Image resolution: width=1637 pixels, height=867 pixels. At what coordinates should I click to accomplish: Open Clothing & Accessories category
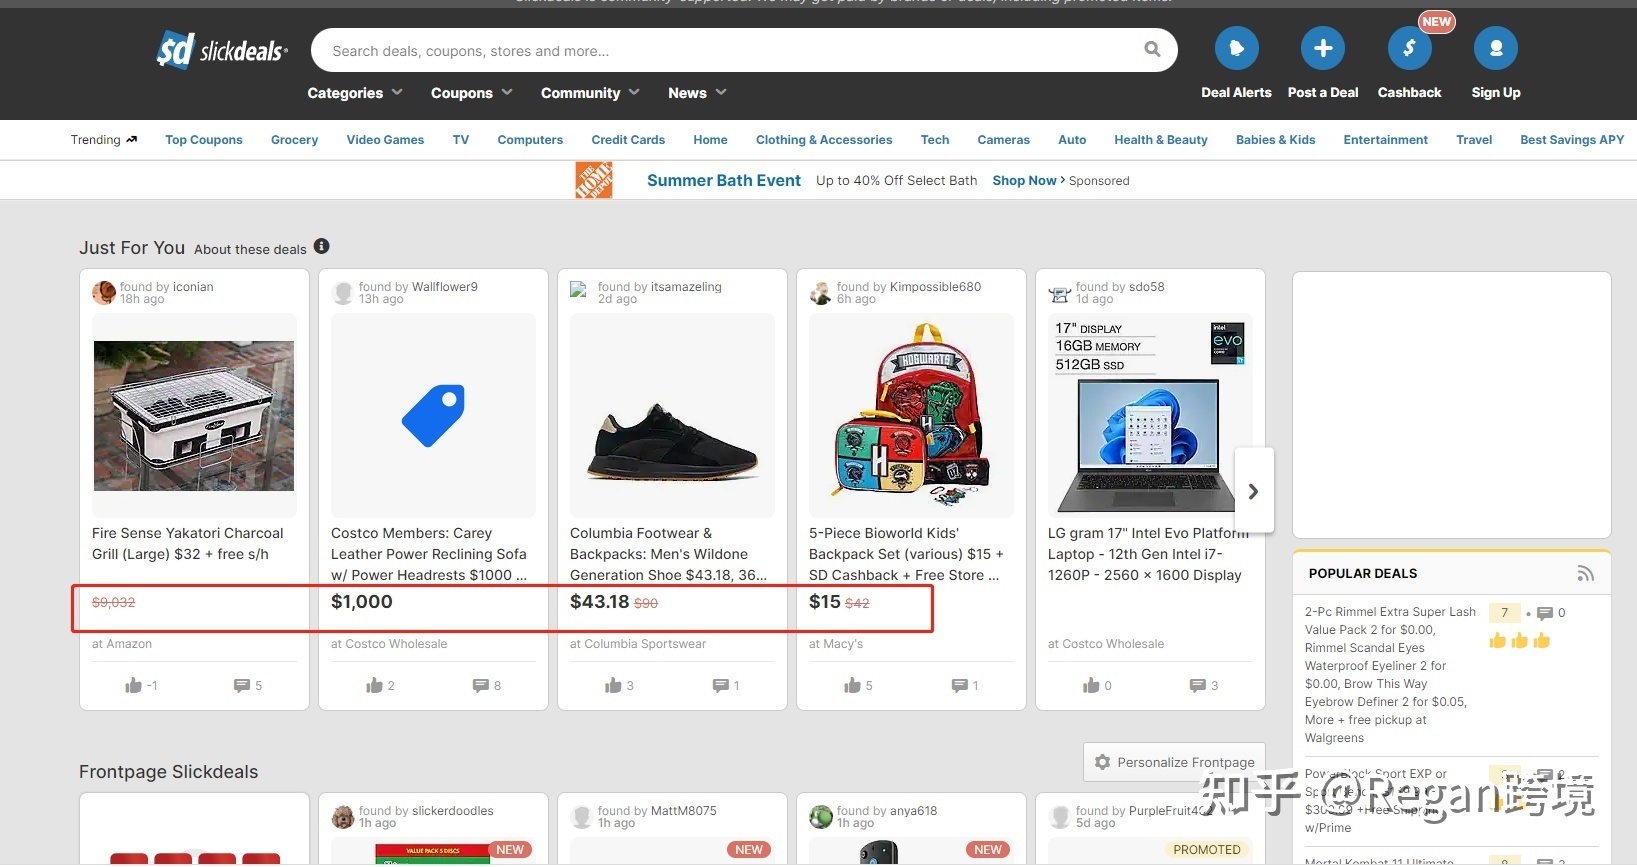click(x=824, y=140)
